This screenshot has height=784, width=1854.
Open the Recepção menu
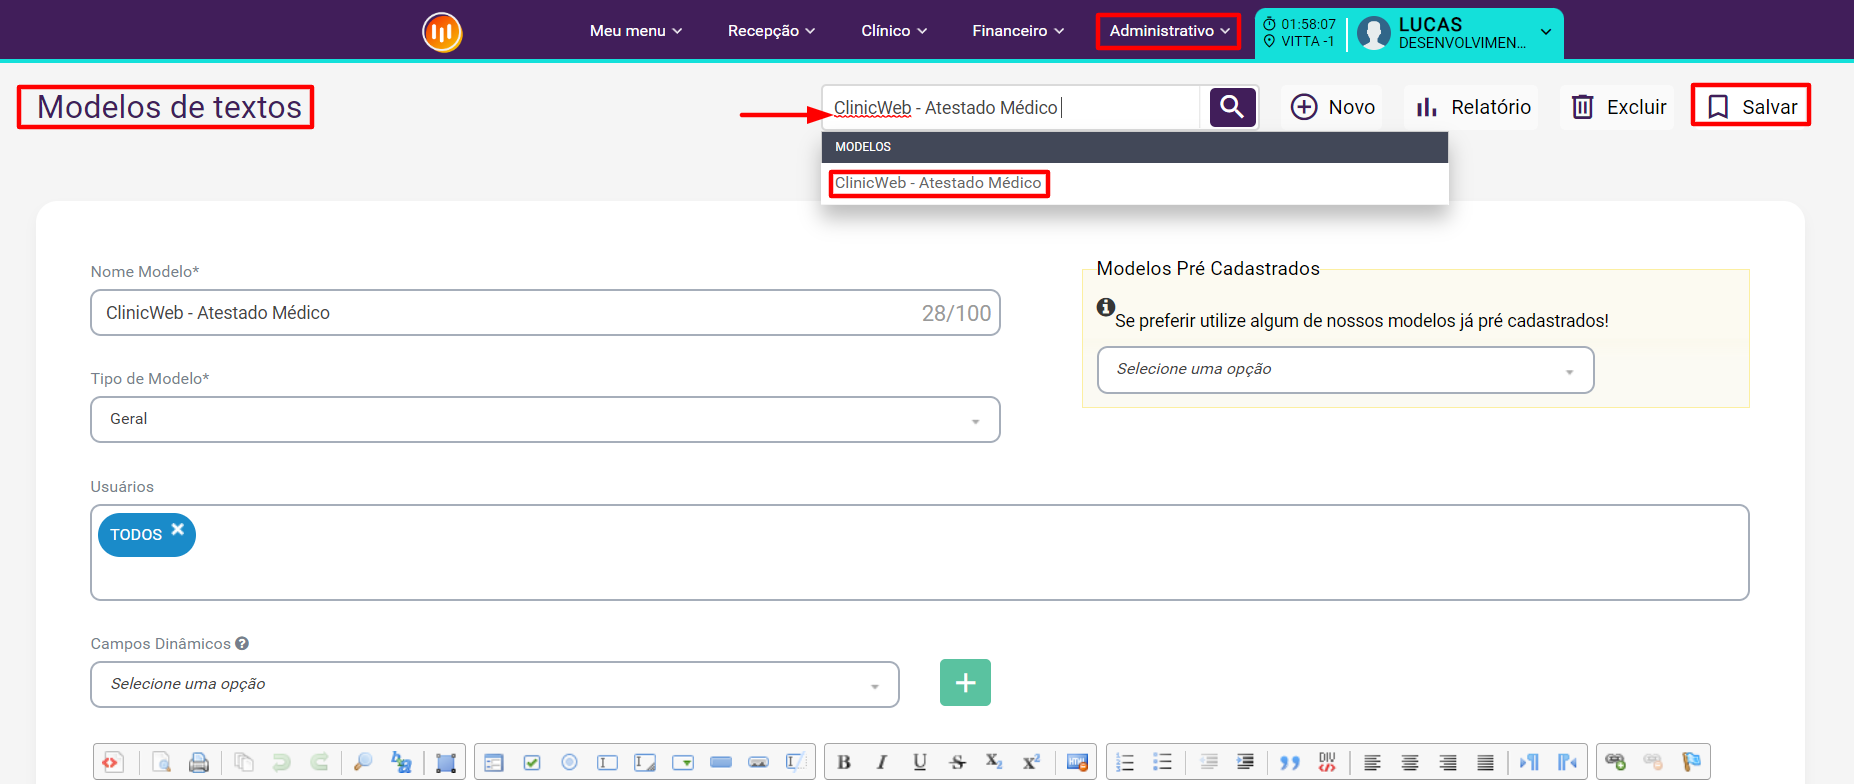pyautogui.click(x=771, y=31)
